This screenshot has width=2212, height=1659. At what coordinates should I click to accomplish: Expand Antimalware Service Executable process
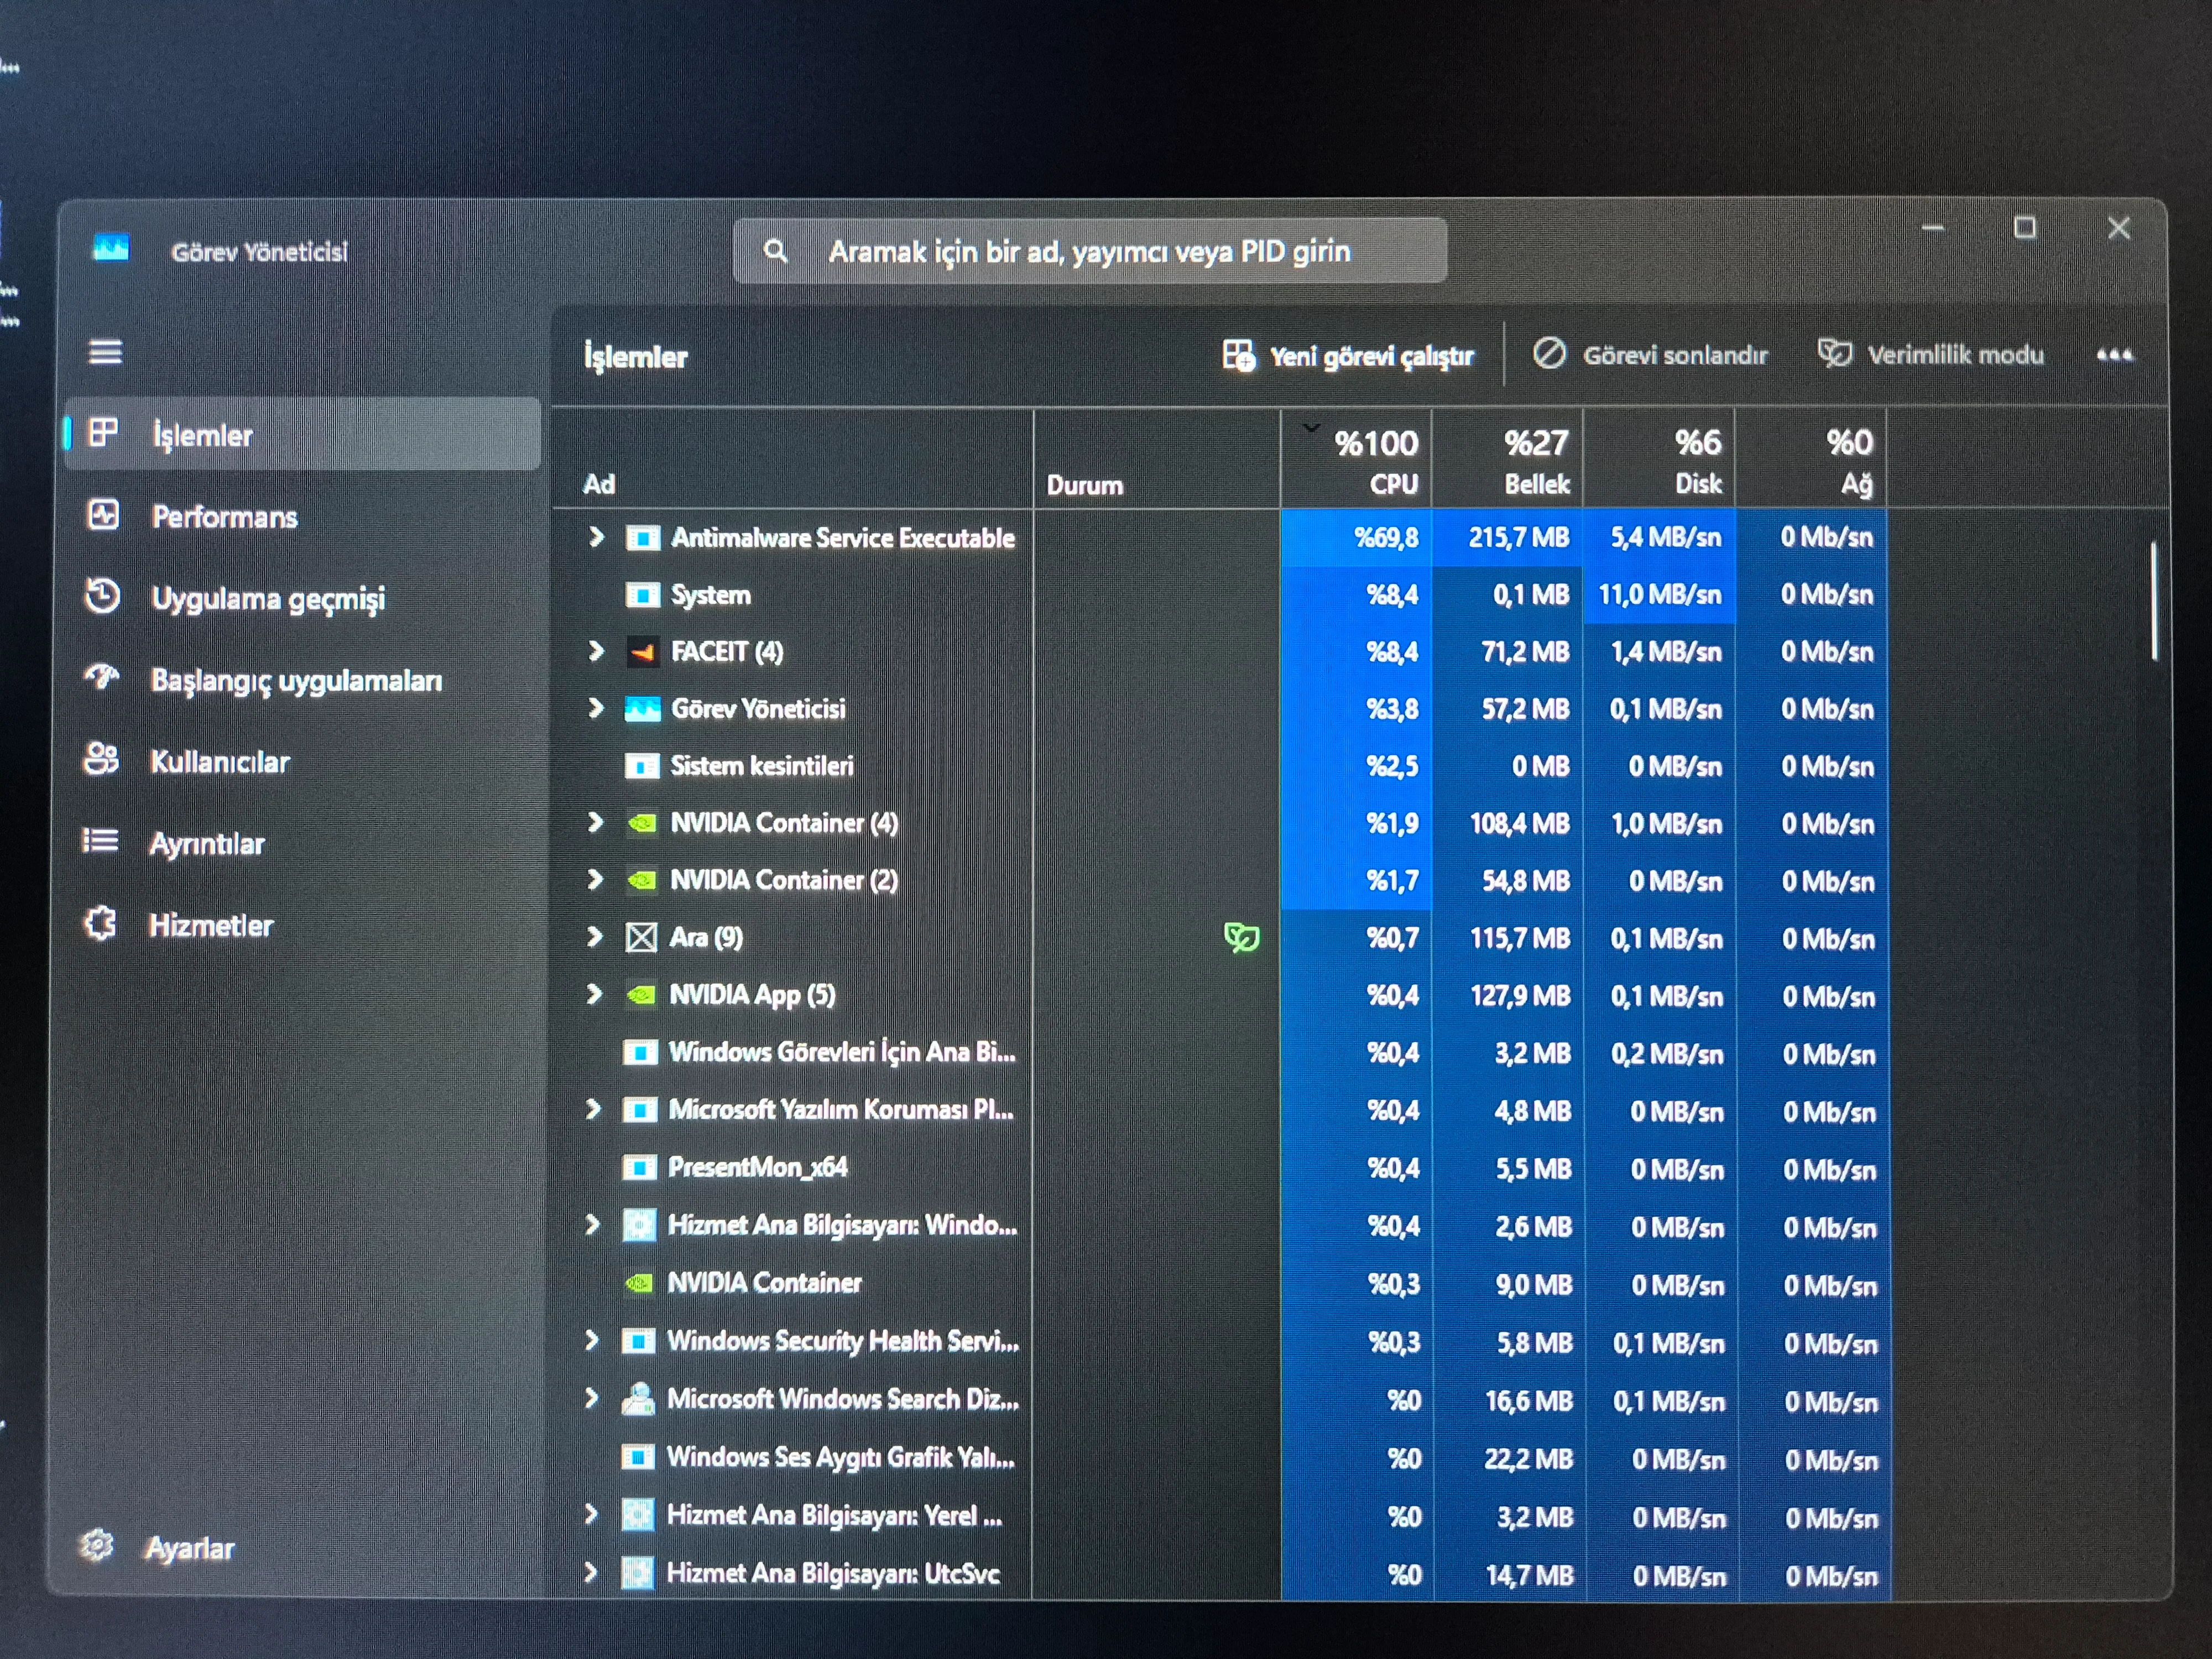[597, 537]
